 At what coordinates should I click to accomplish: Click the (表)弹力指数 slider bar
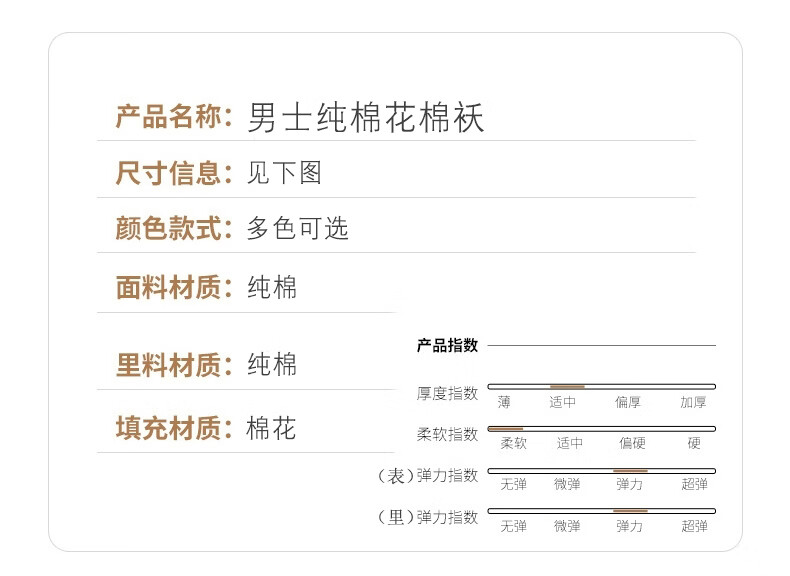click(x=601, y=470)
